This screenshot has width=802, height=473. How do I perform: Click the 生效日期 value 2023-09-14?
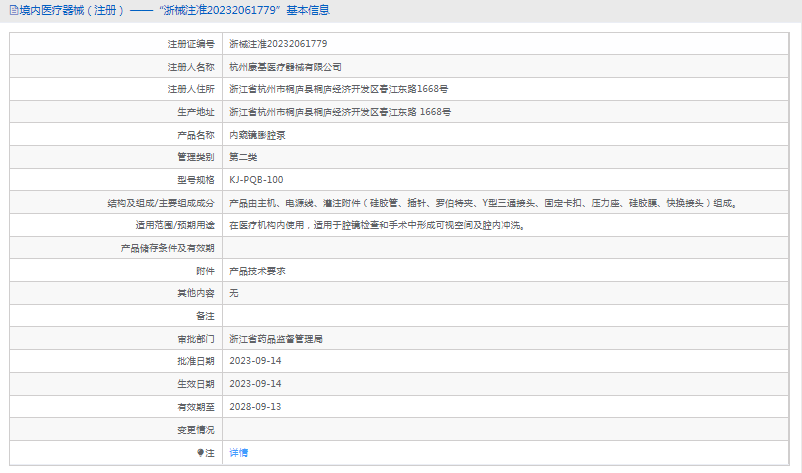(x=255, y=384)
